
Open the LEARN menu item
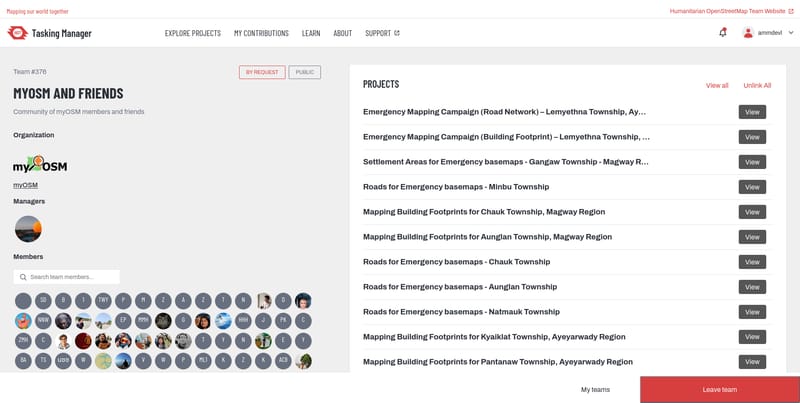pos(311,33)
